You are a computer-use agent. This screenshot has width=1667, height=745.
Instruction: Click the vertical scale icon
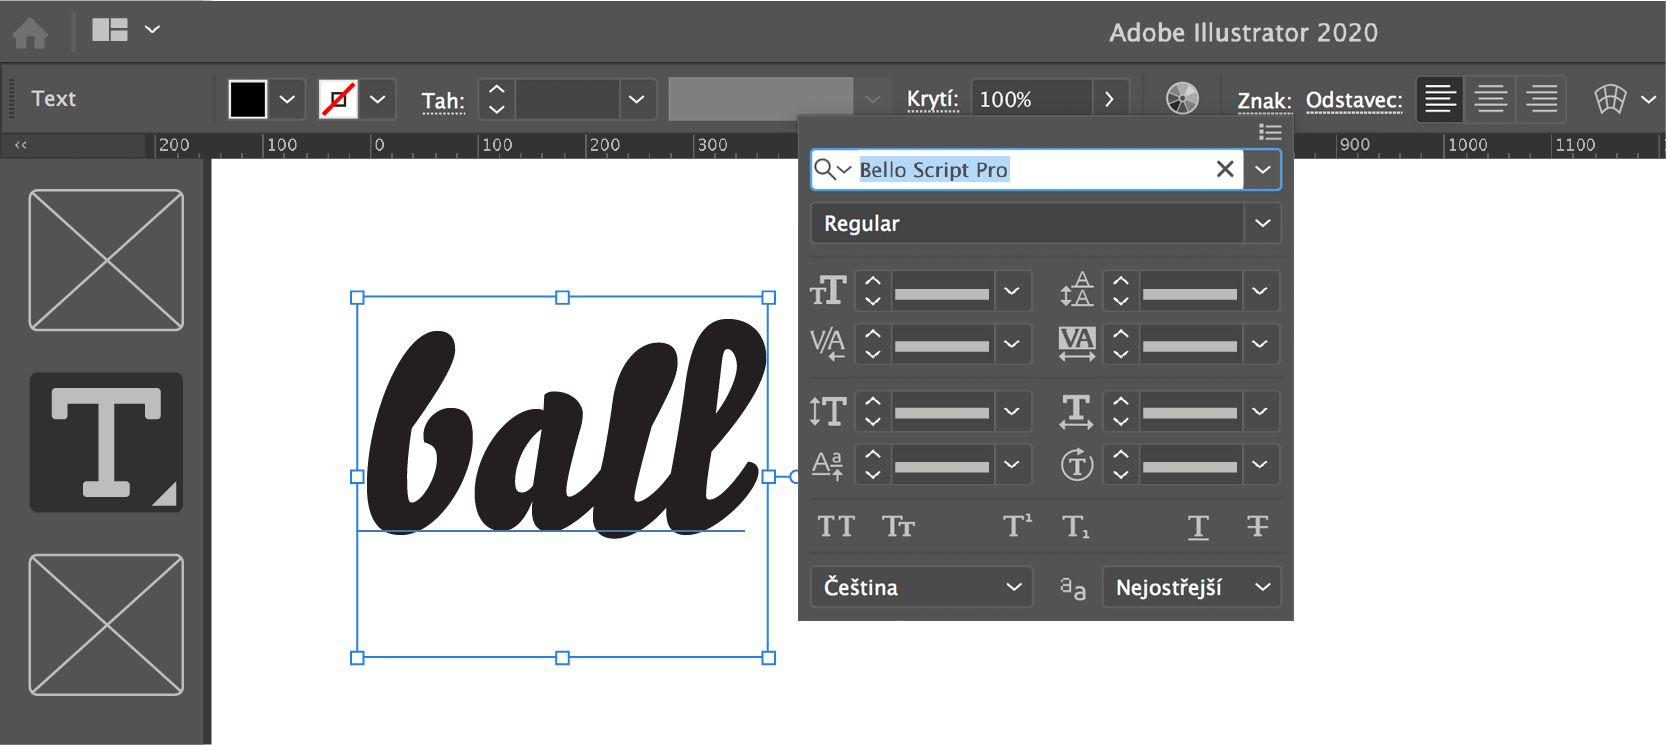828,411
